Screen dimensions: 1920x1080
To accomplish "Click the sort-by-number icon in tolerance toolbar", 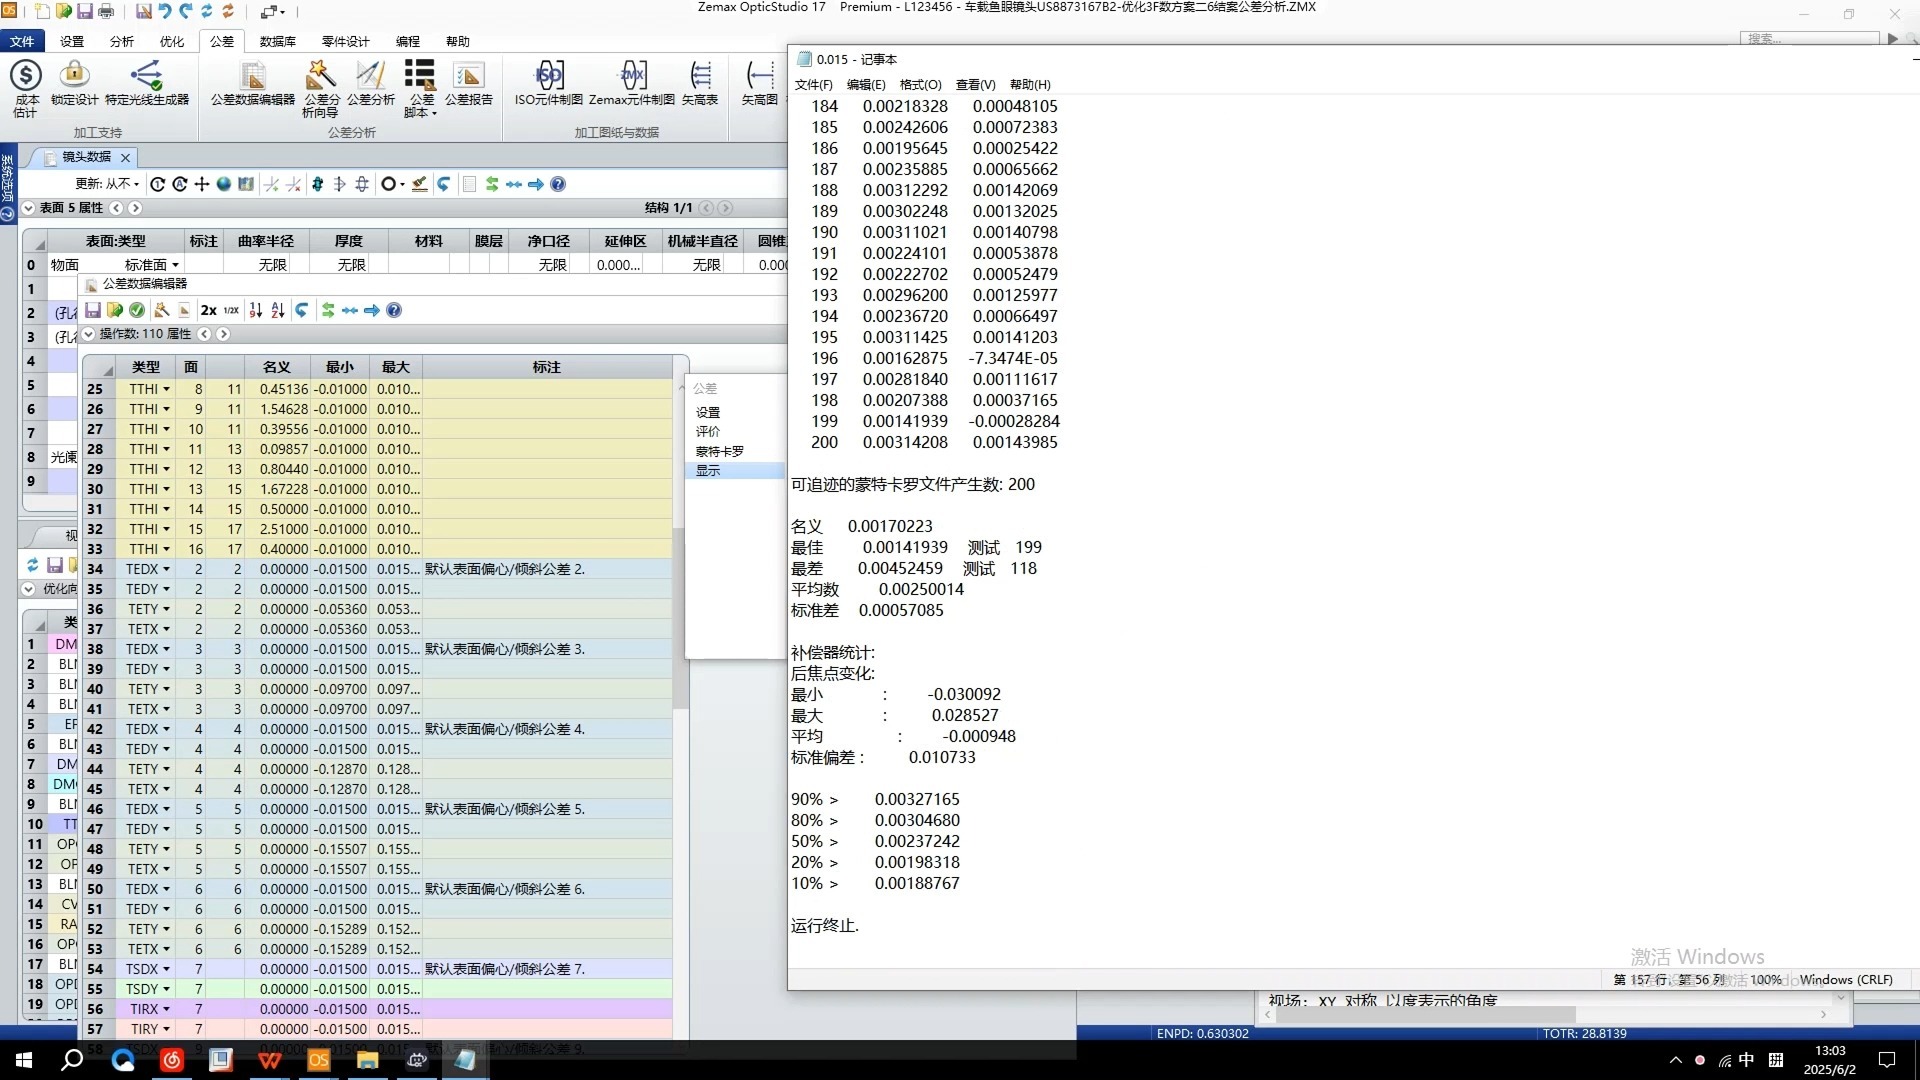I will tap(256, 311).
